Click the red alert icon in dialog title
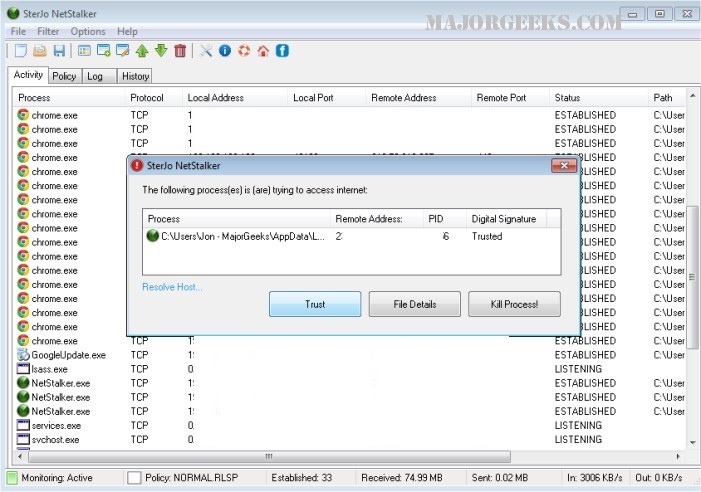This screenshot has height=492, width=701. point(137,166)
